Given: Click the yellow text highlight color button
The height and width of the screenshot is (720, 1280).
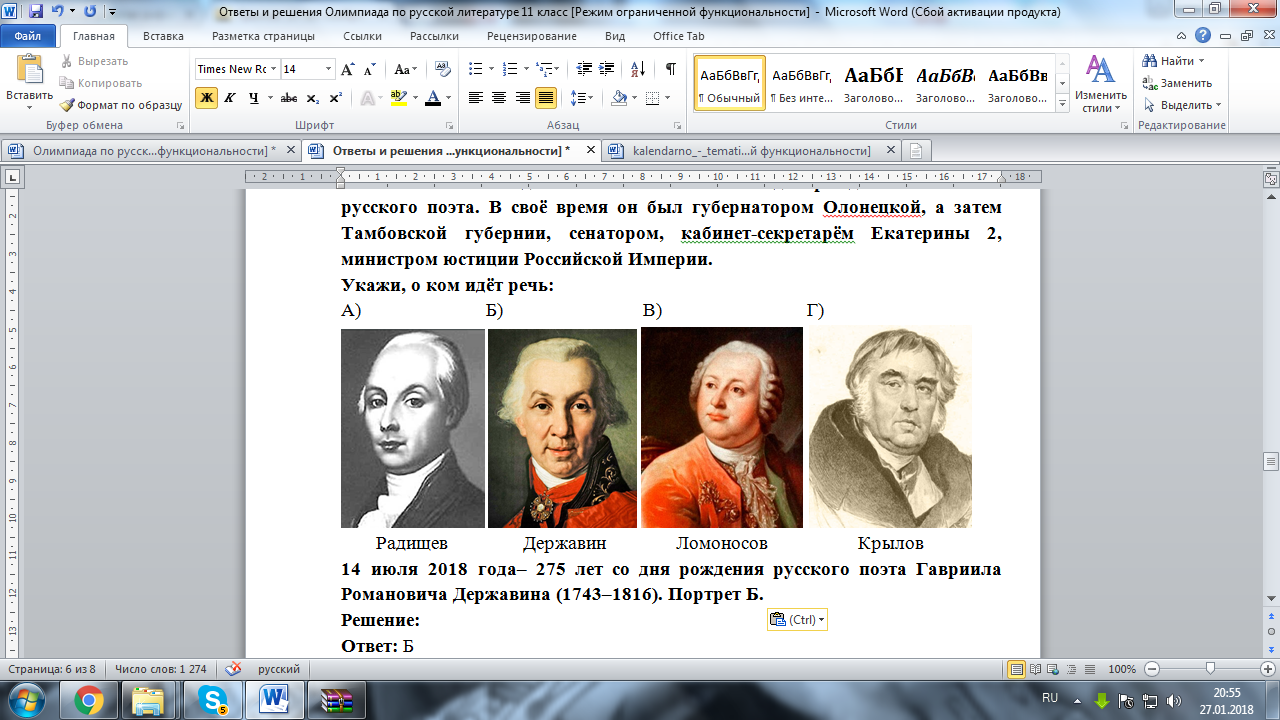Looking at the screenshot, I should pyautogui.click(x=399, y=98).
